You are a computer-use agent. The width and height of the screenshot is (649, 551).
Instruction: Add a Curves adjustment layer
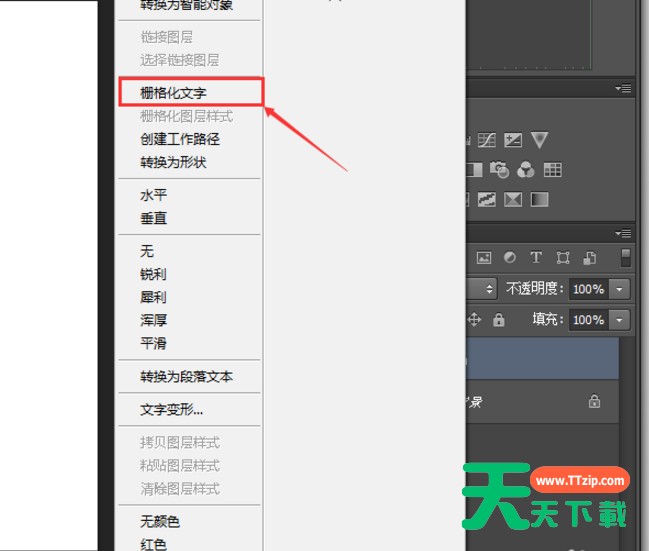point(487,141)
